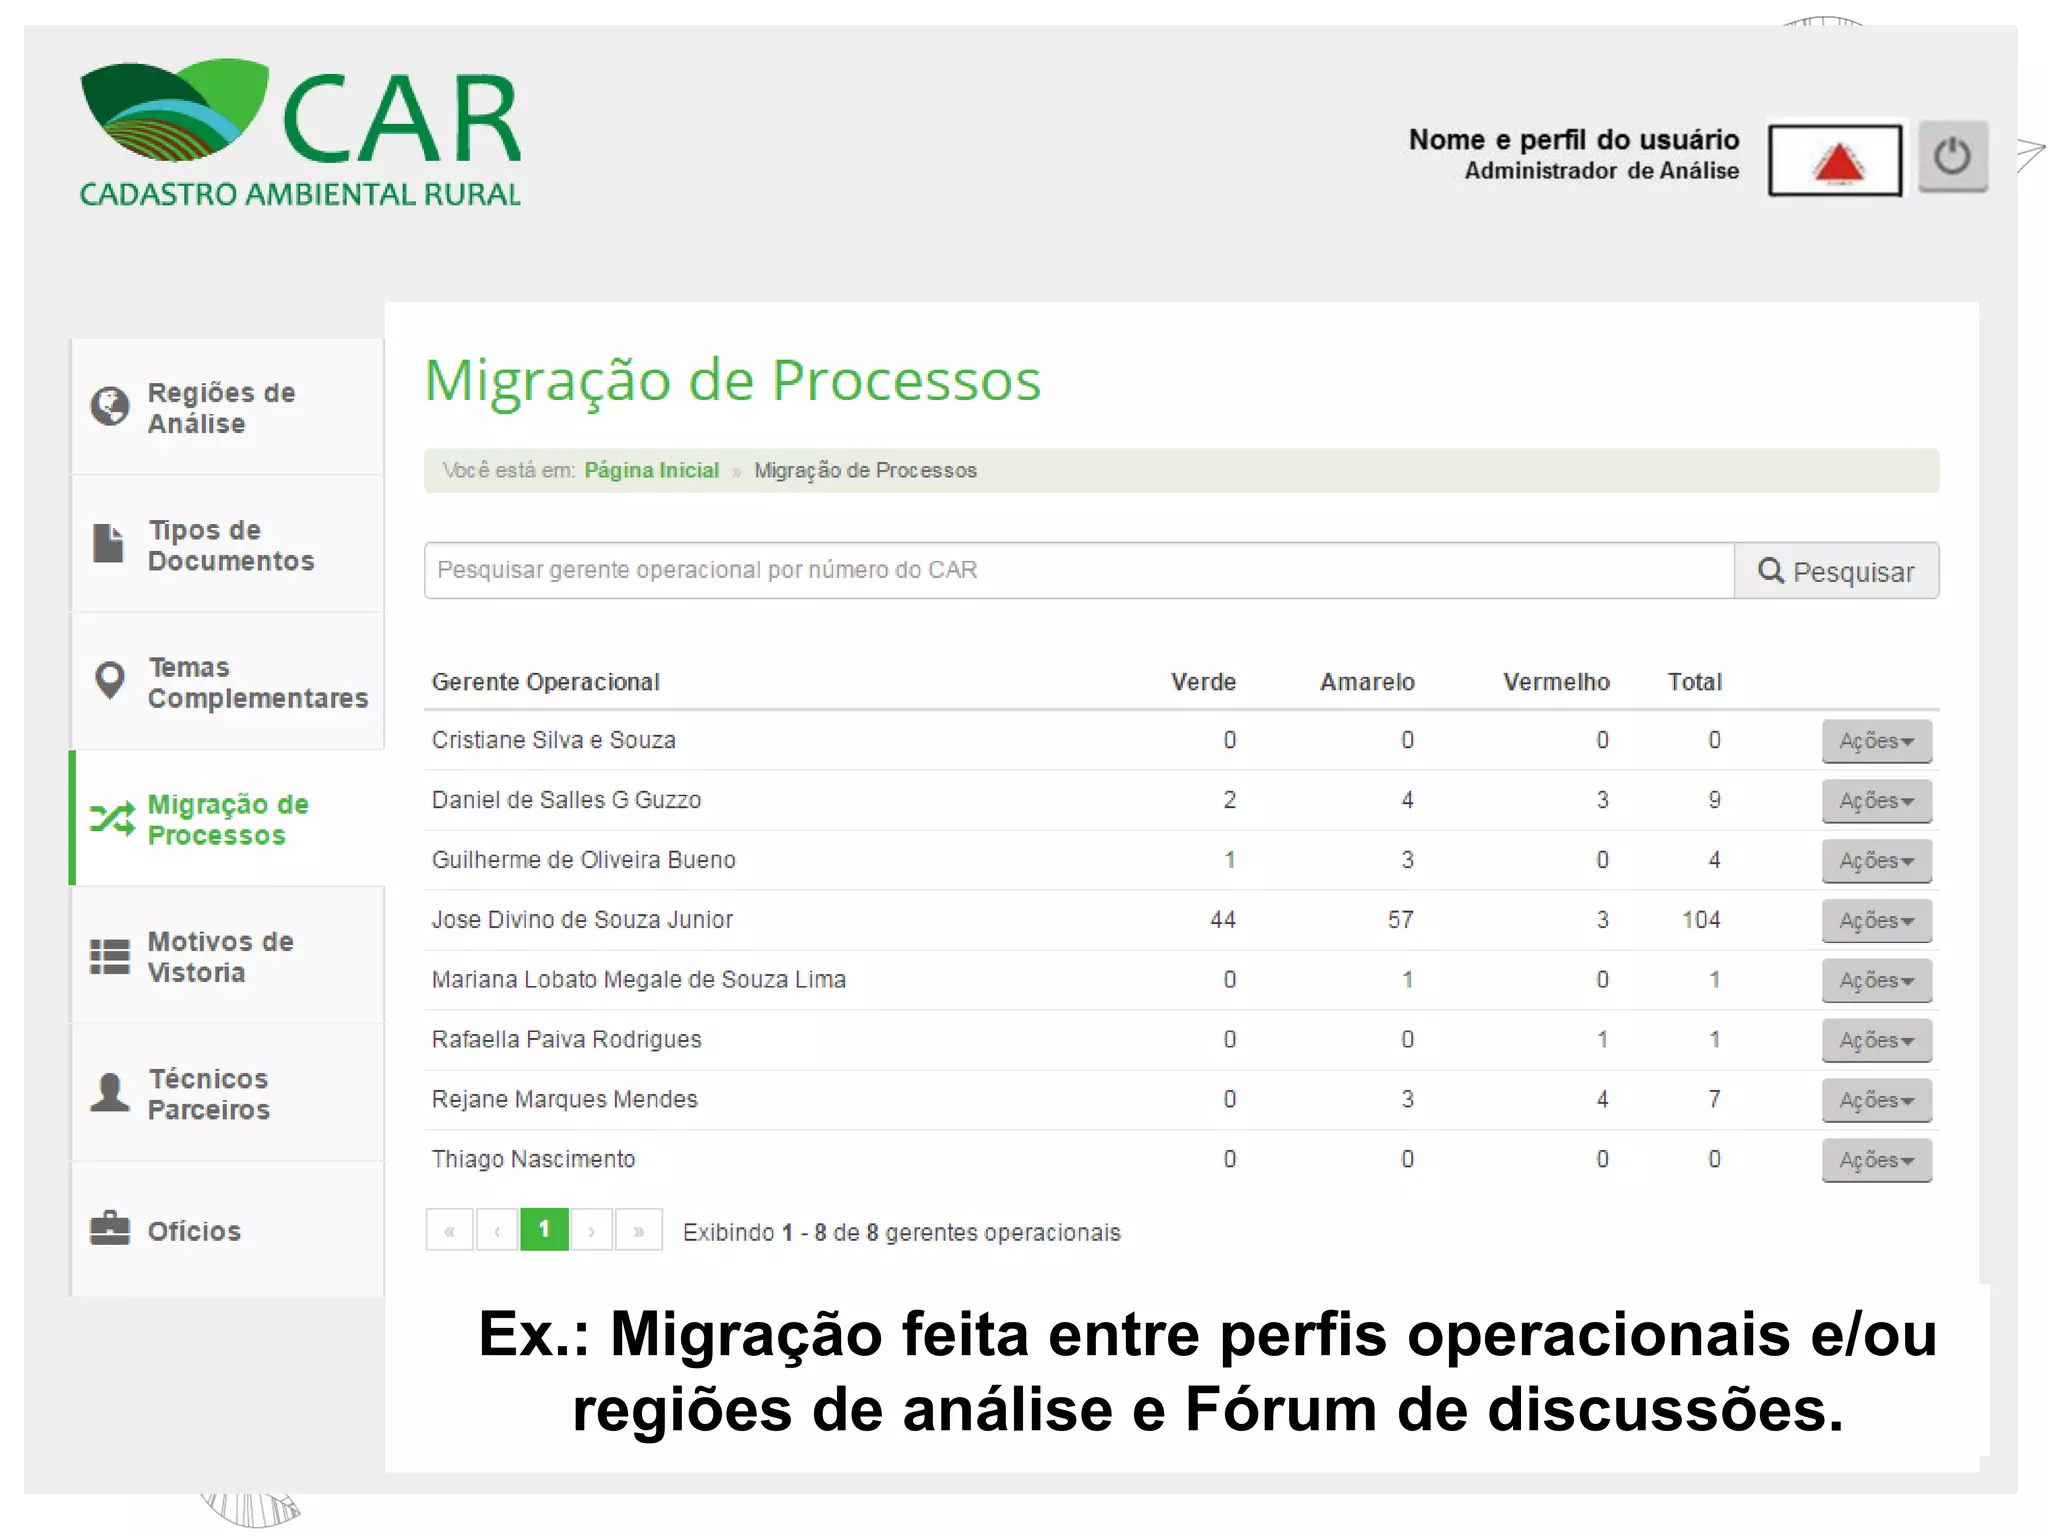Image resolution: width=2048 pixels, height=1536 pixels.
Task: Select Mariana Lobato Megale de Souza Lima row name
Action: click(x=639, y=980)
